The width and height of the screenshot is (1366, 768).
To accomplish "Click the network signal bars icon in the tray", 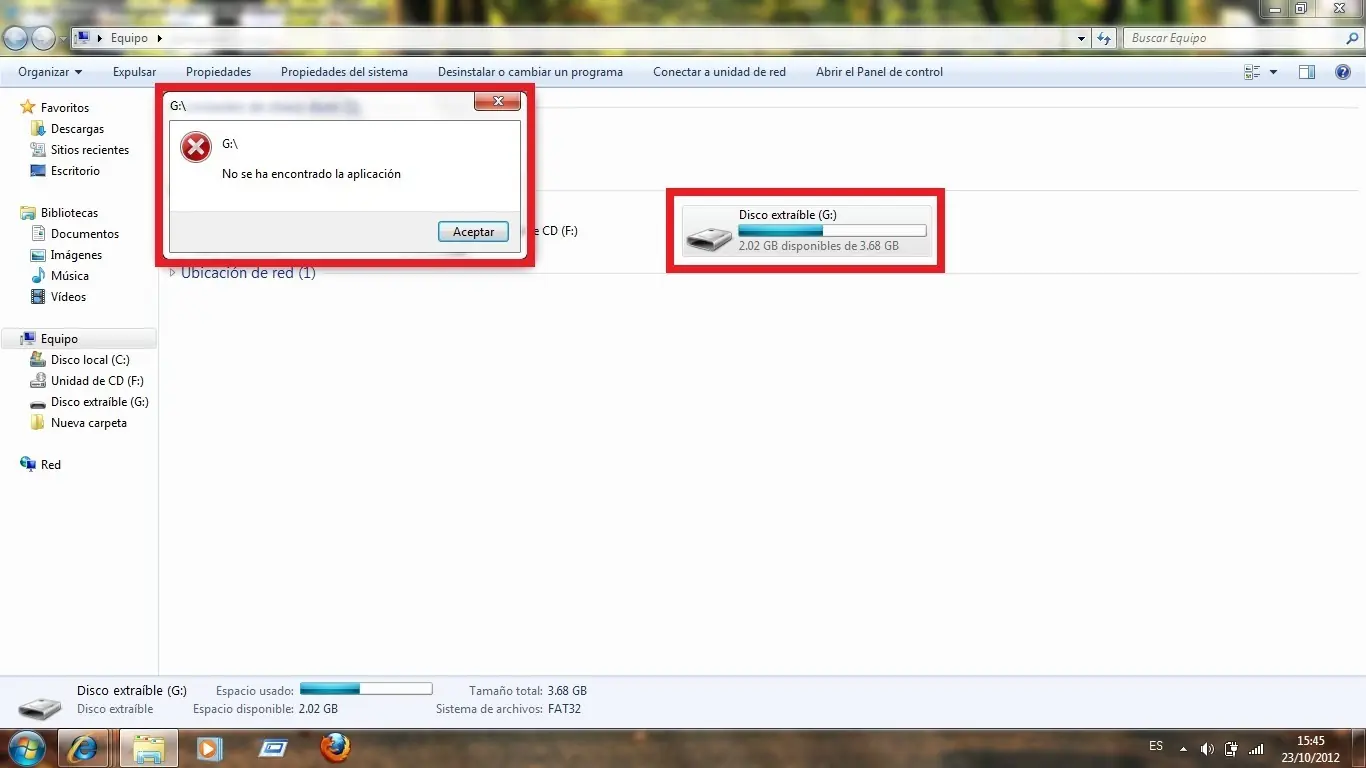I will 1257,748.
